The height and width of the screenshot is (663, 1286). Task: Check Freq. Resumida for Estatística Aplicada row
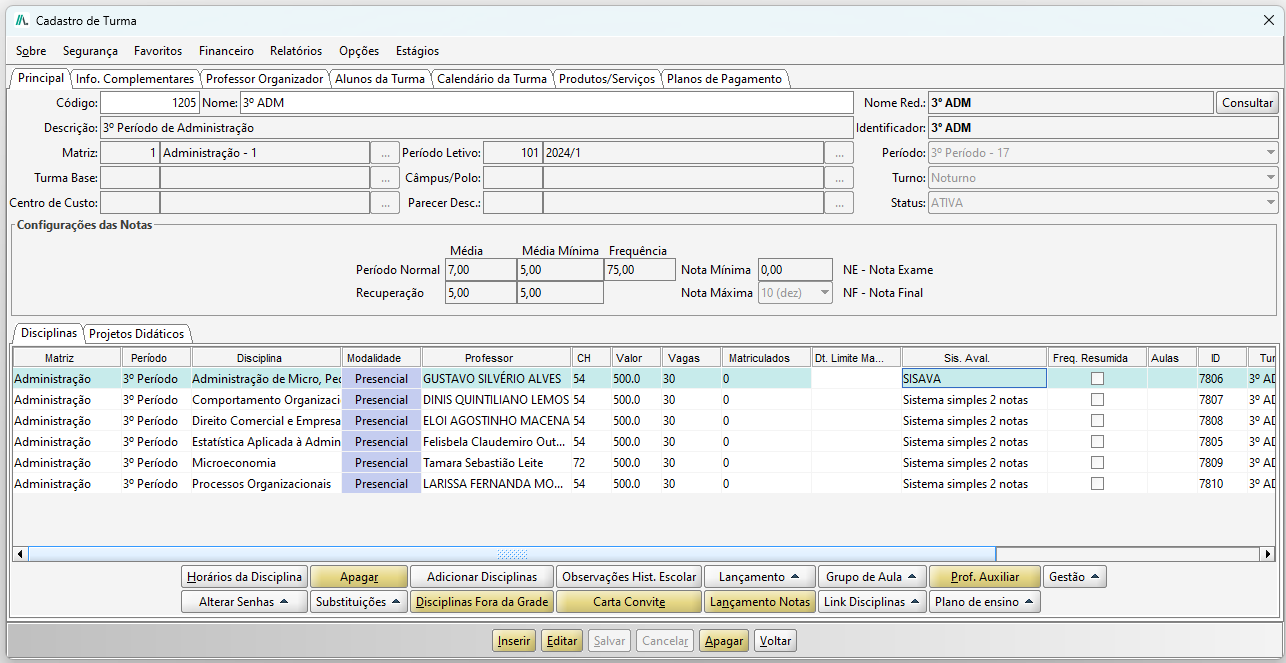[x=1097, y=442]
